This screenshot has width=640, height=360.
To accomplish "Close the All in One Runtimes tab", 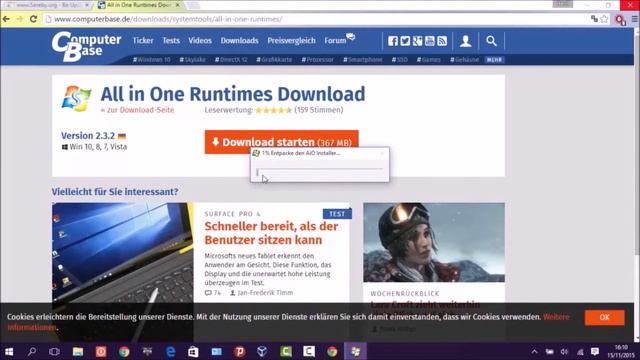I will click(177, 5).
